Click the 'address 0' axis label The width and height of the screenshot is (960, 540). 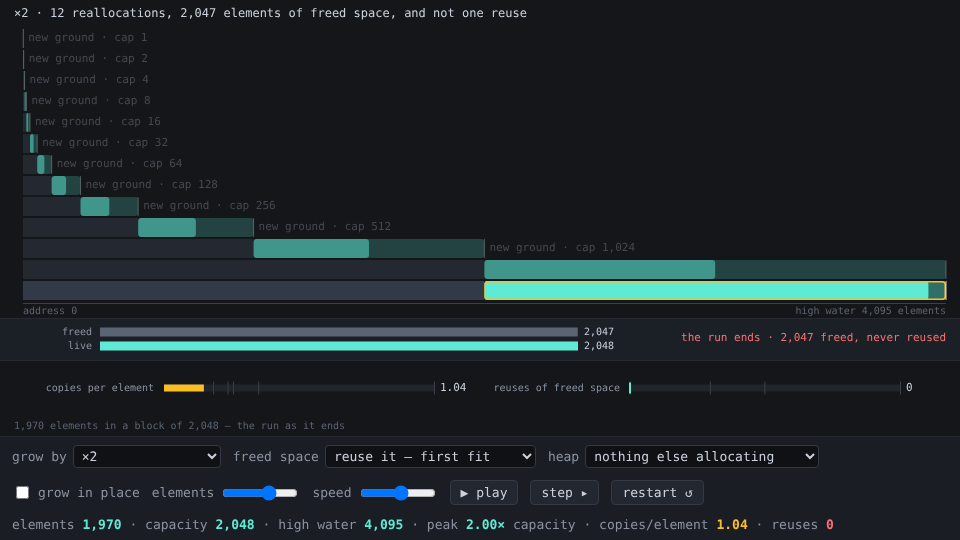coord(50,311)
